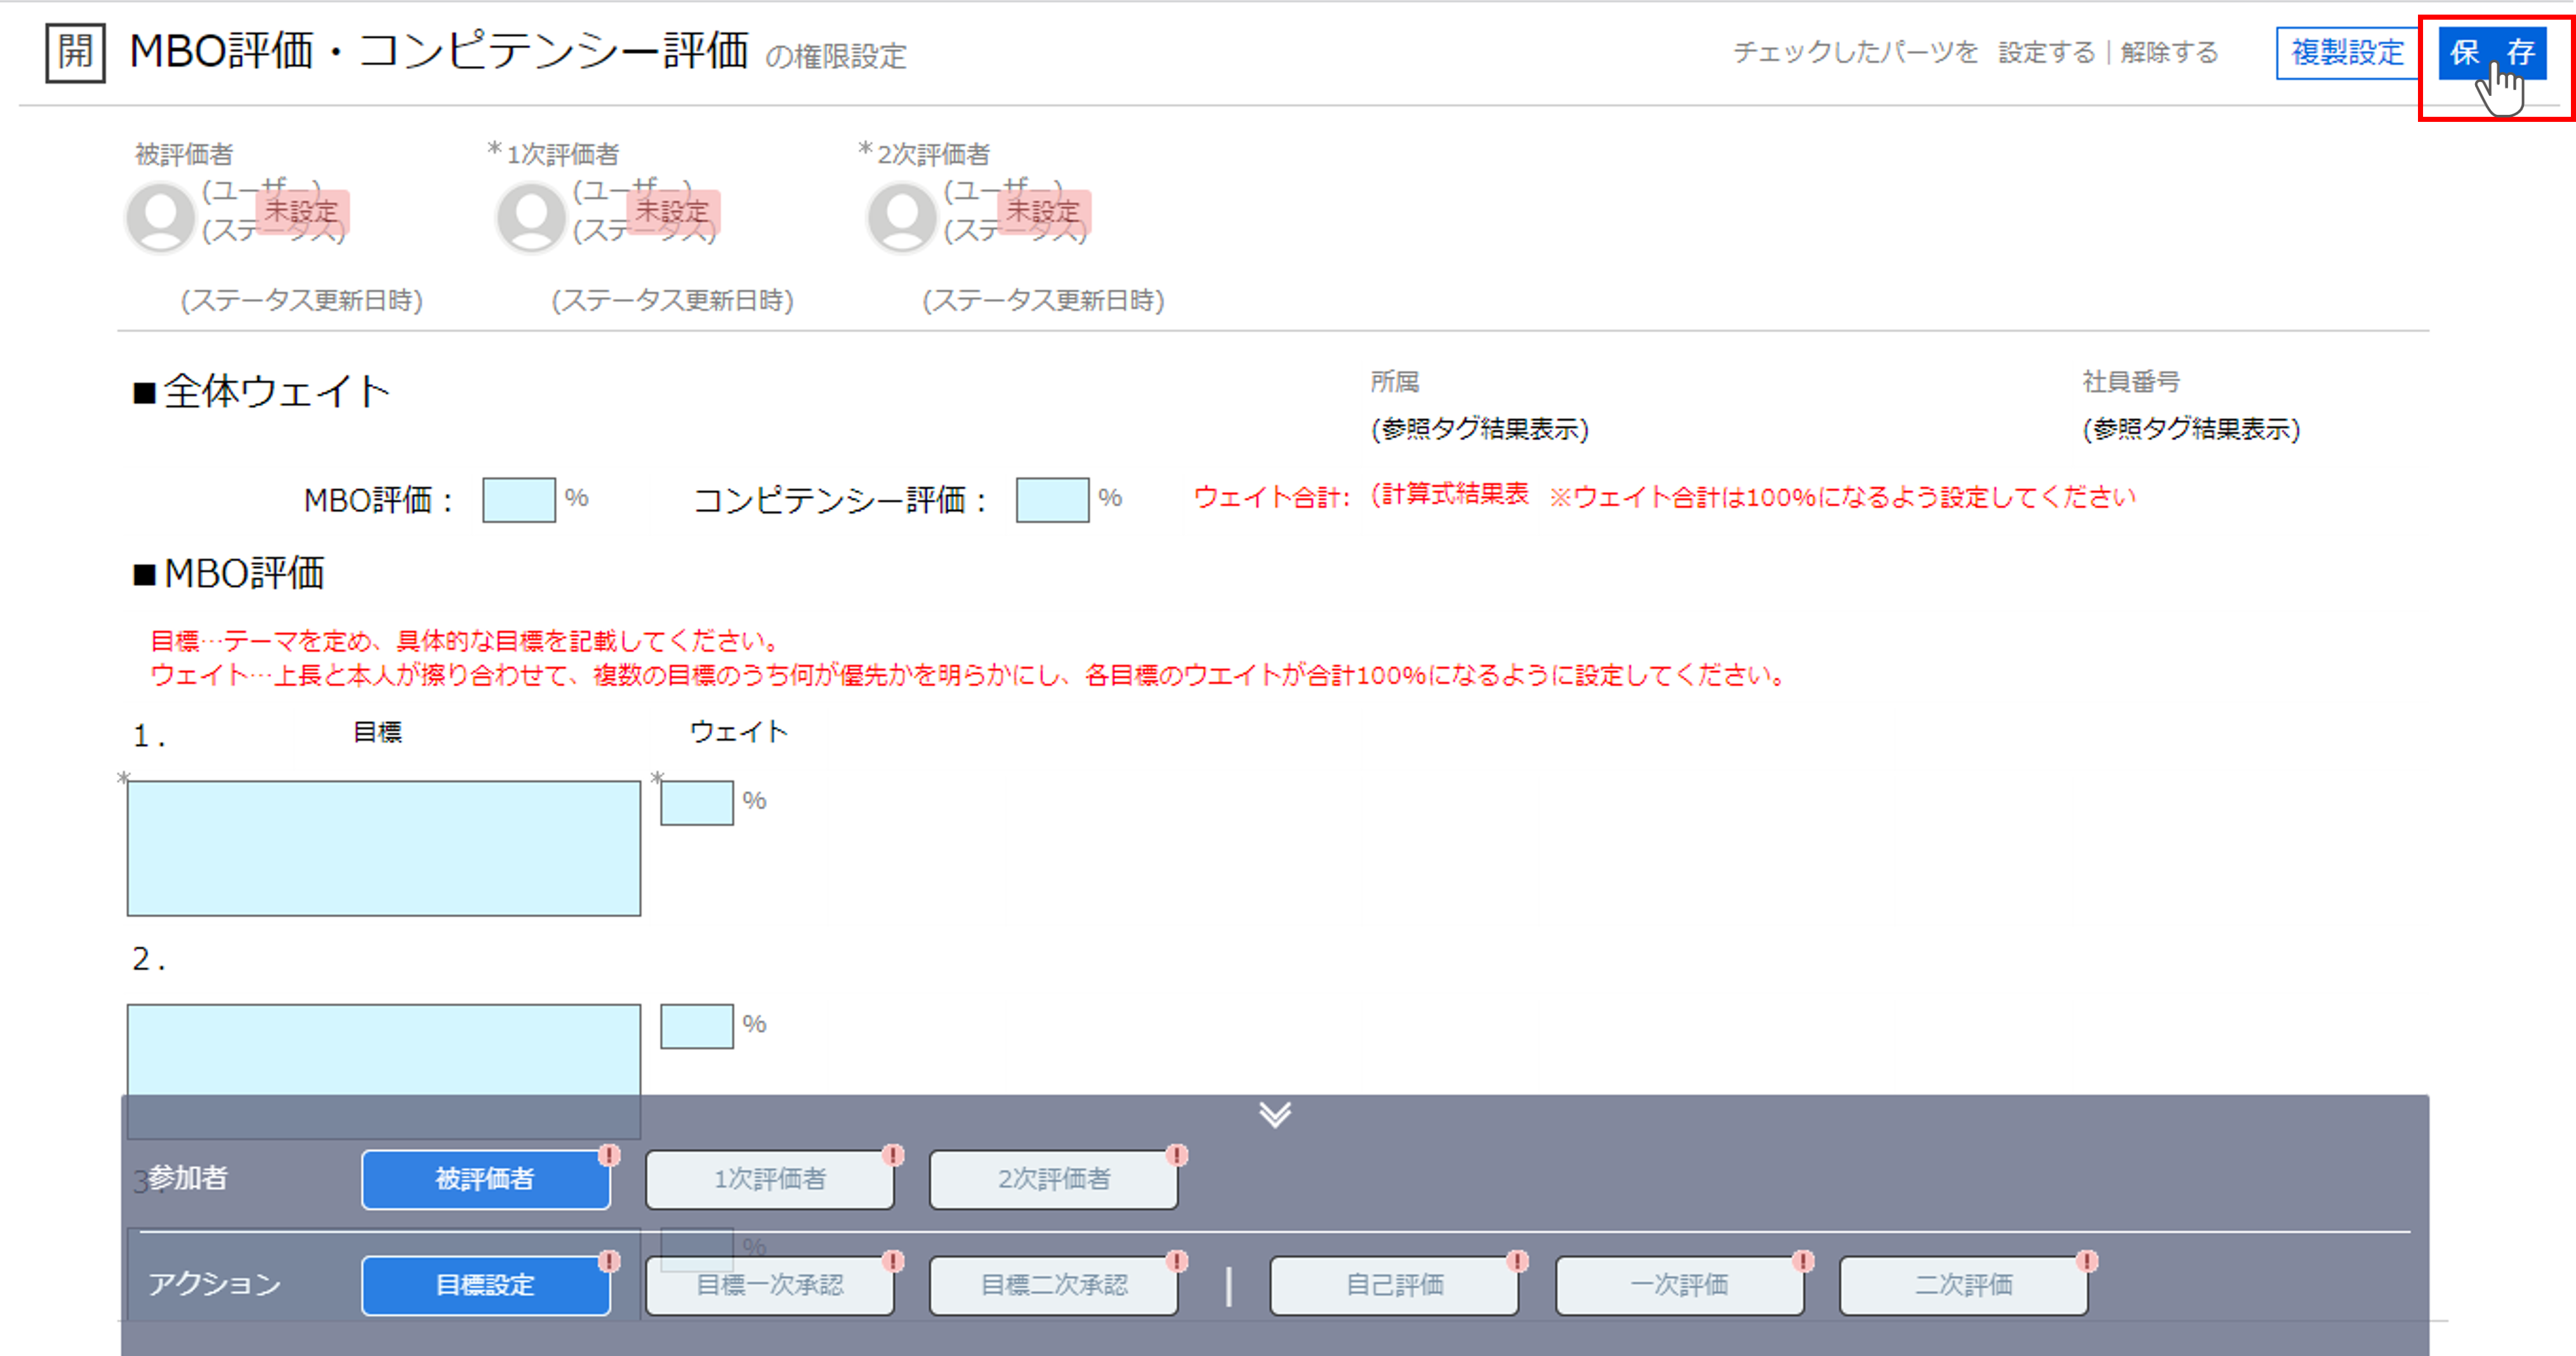Click the 2次評価者 avatar icon
This screenshot has width=2576, height=1356.
901,217
